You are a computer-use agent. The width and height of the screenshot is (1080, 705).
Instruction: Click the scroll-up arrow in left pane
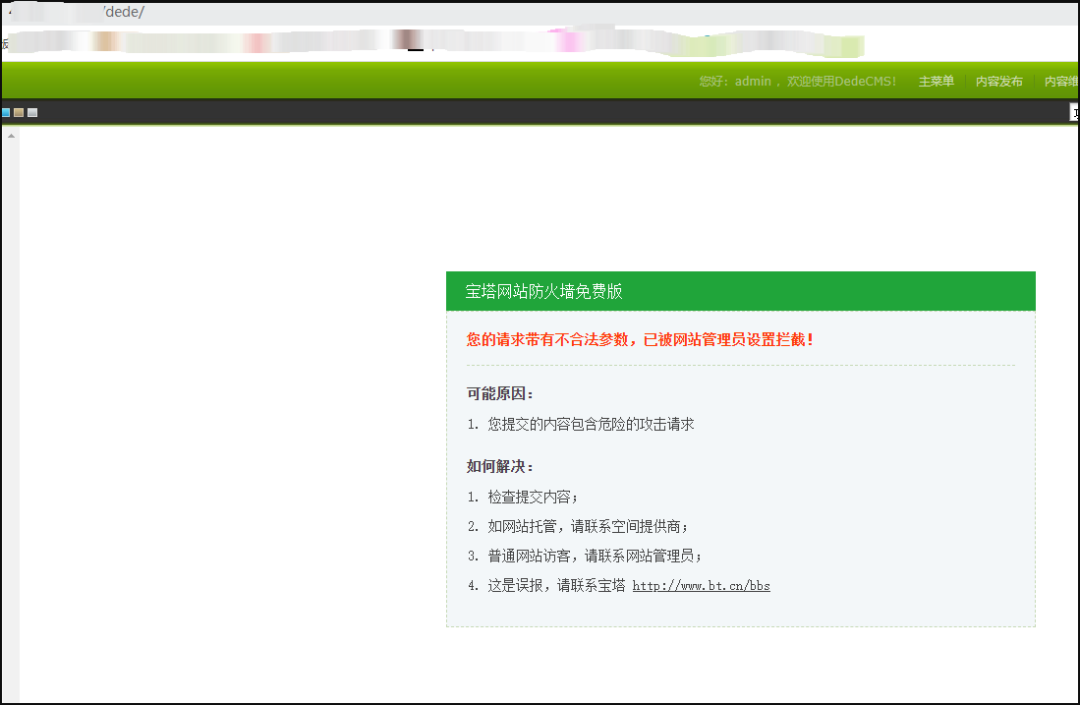(11, 136)
